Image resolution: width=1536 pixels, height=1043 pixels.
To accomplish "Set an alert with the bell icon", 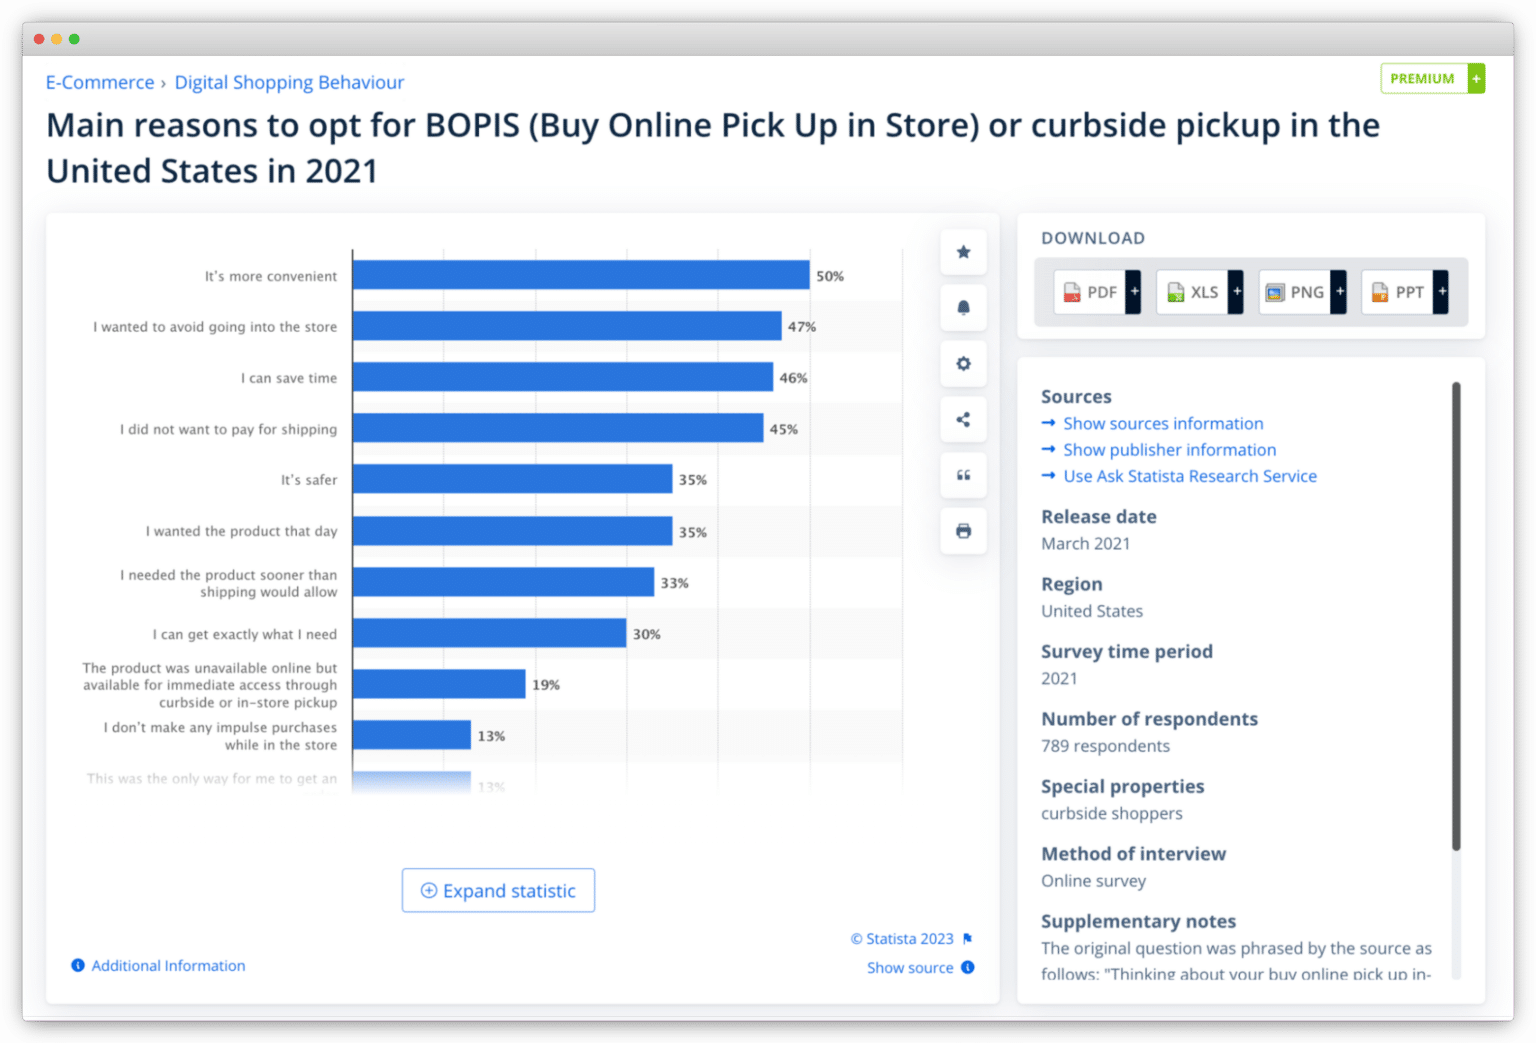I will [x=963, y=307].
